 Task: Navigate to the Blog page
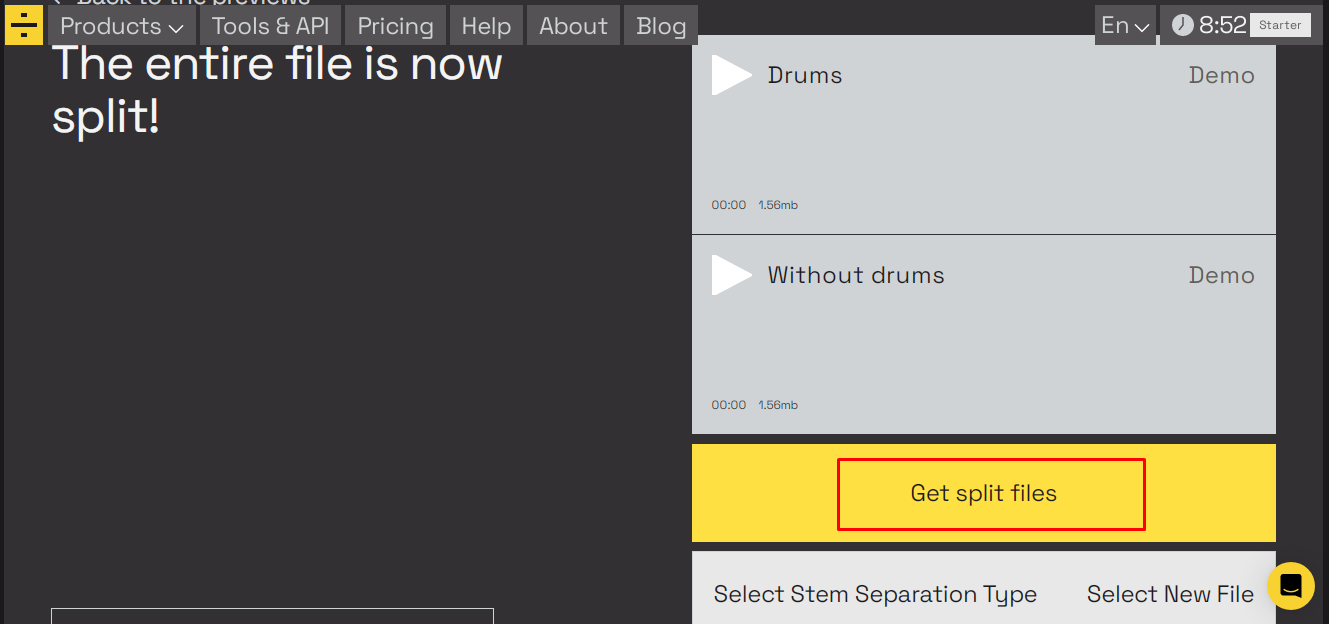coord(660,25)
